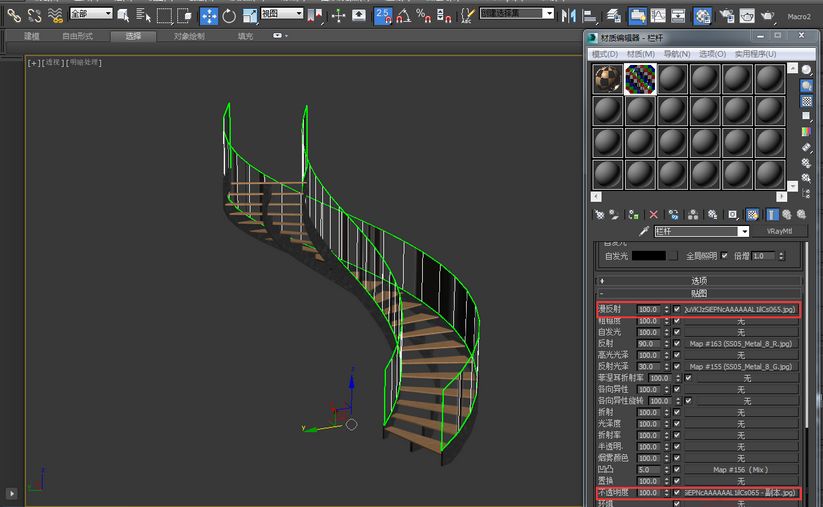Screen dimensions: 823x507
Task: Open the 模式(D) menu
Action: click(605, 54)
